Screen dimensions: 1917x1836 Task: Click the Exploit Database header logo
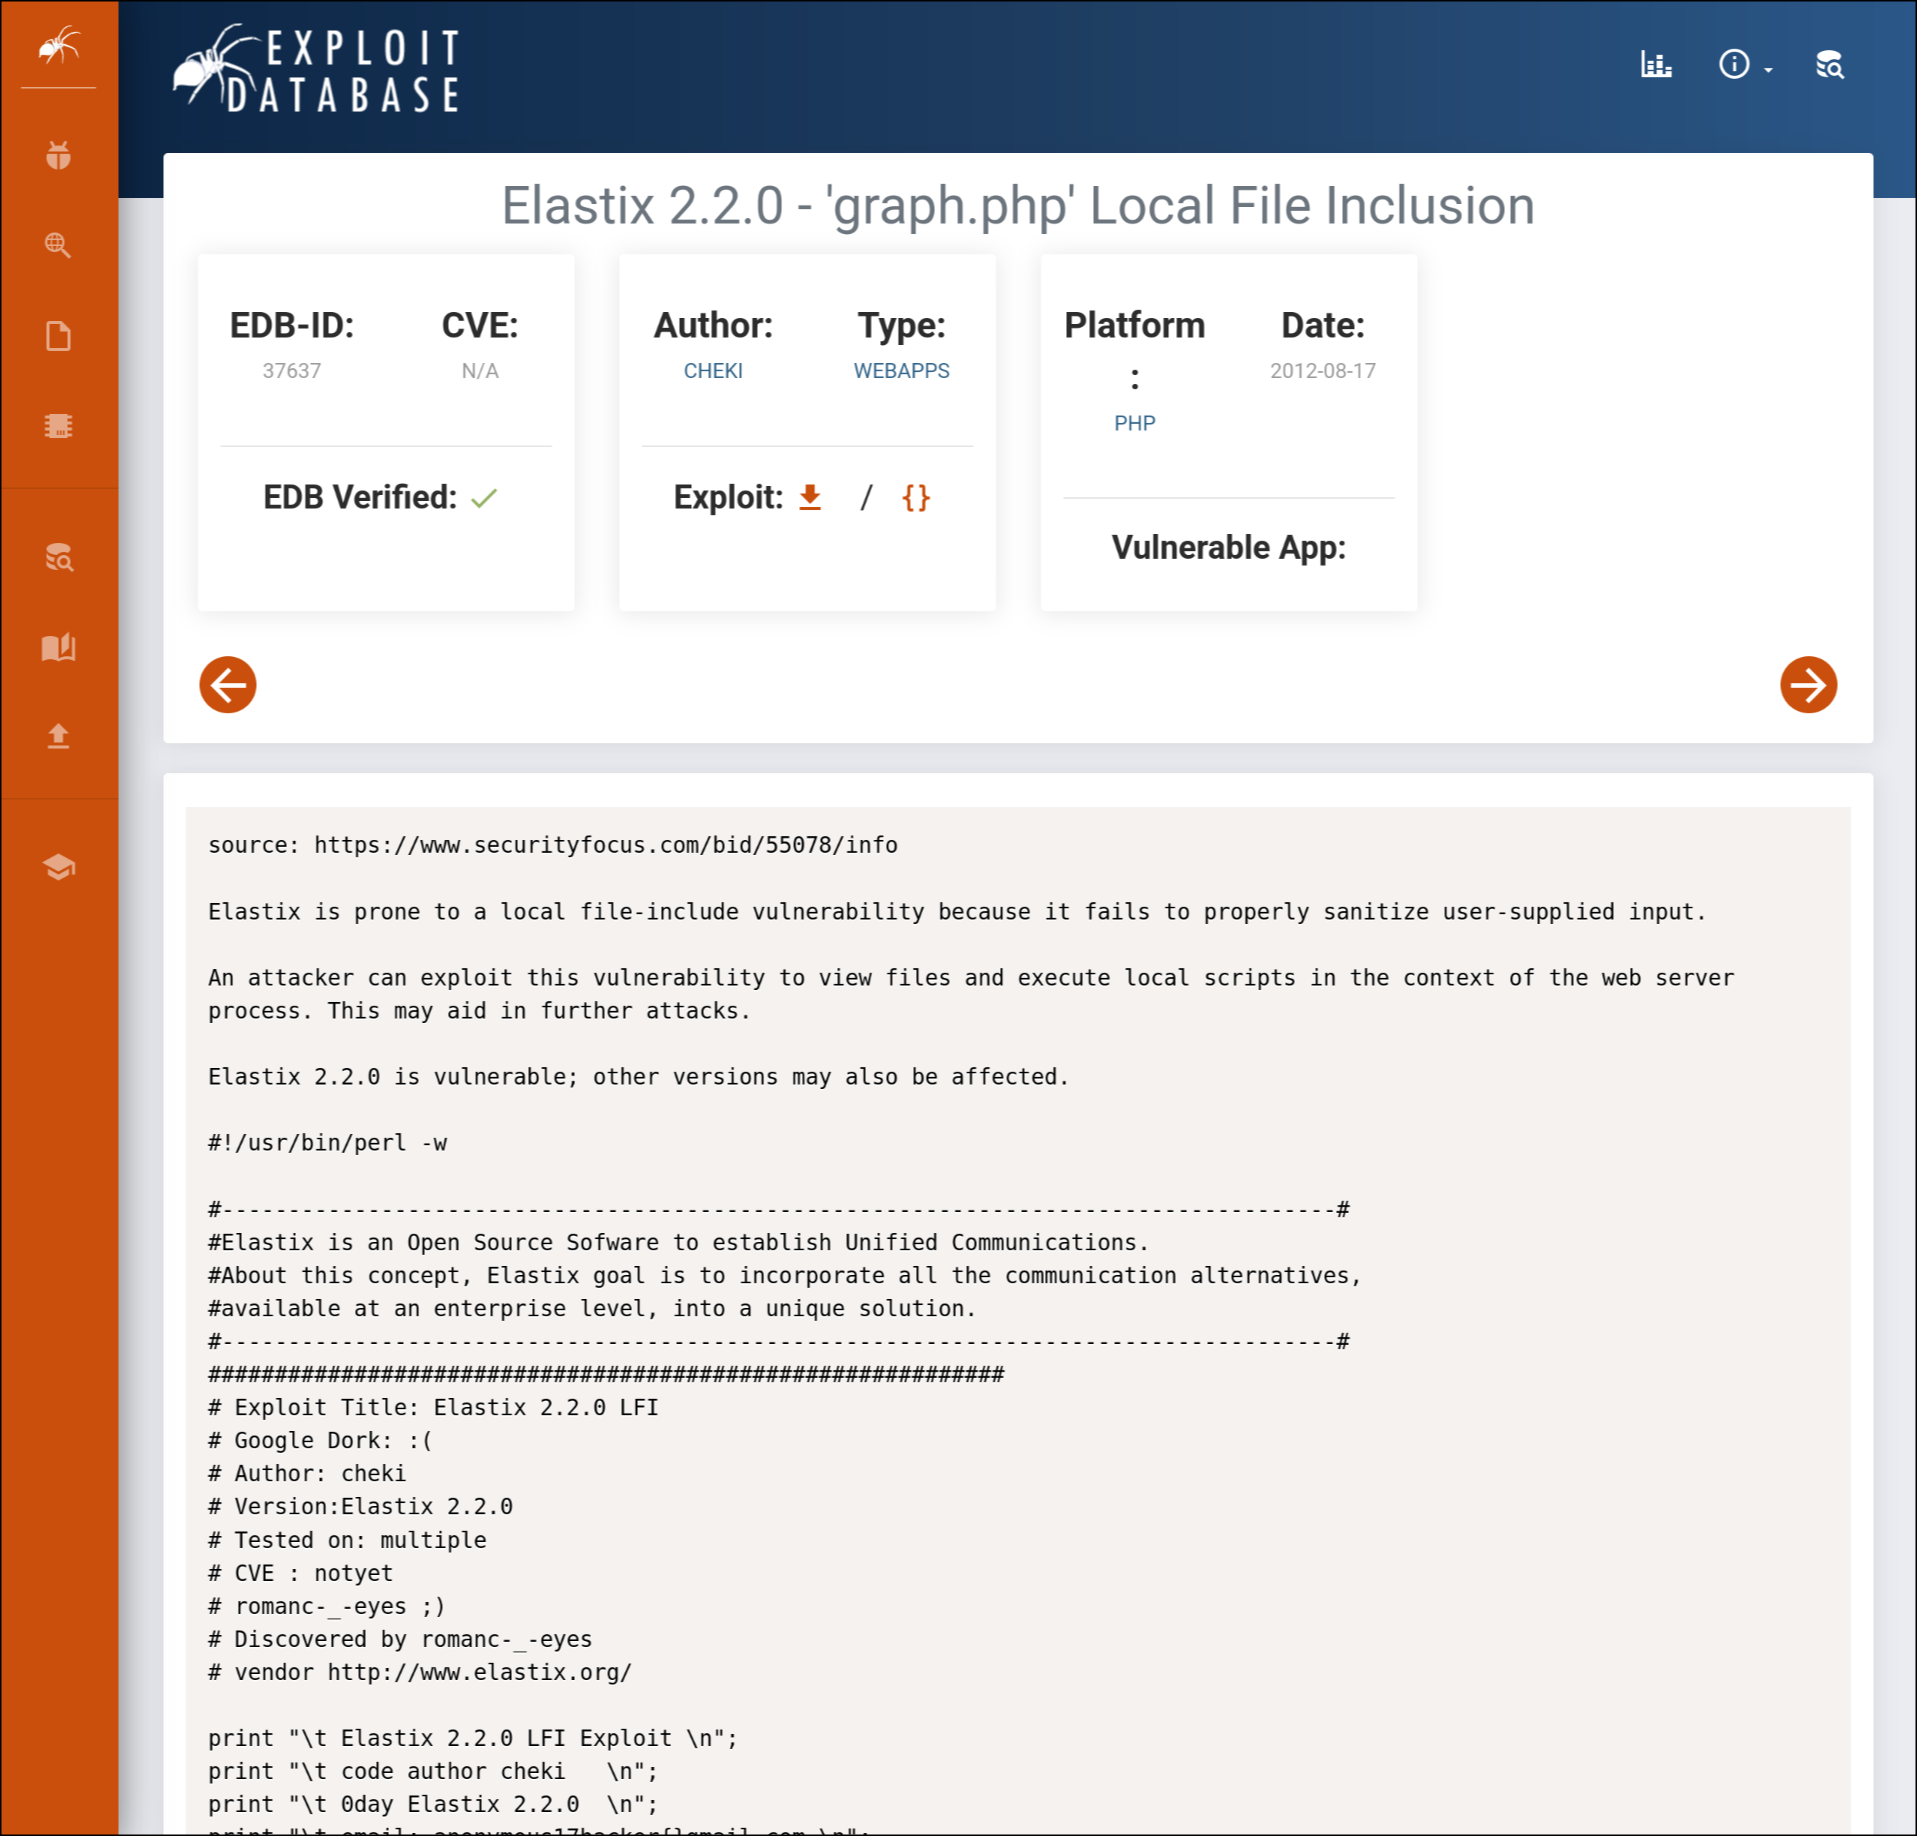click(316, 68)
